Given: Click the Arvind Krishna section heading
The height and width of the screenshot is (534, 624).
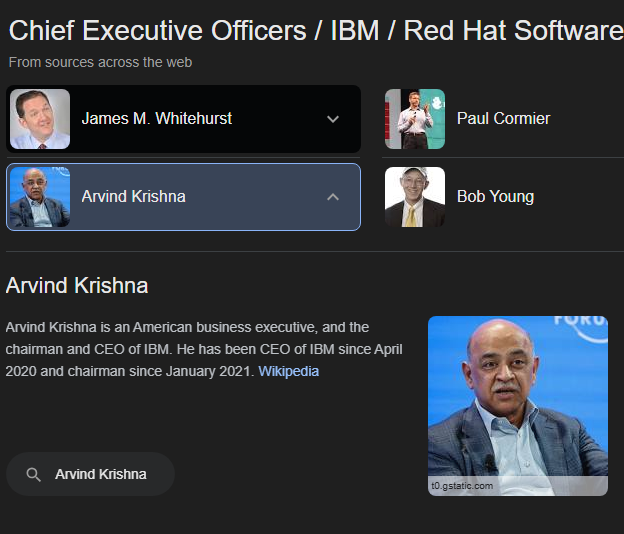Looking at the screenshot, I should tap(77, 286).
